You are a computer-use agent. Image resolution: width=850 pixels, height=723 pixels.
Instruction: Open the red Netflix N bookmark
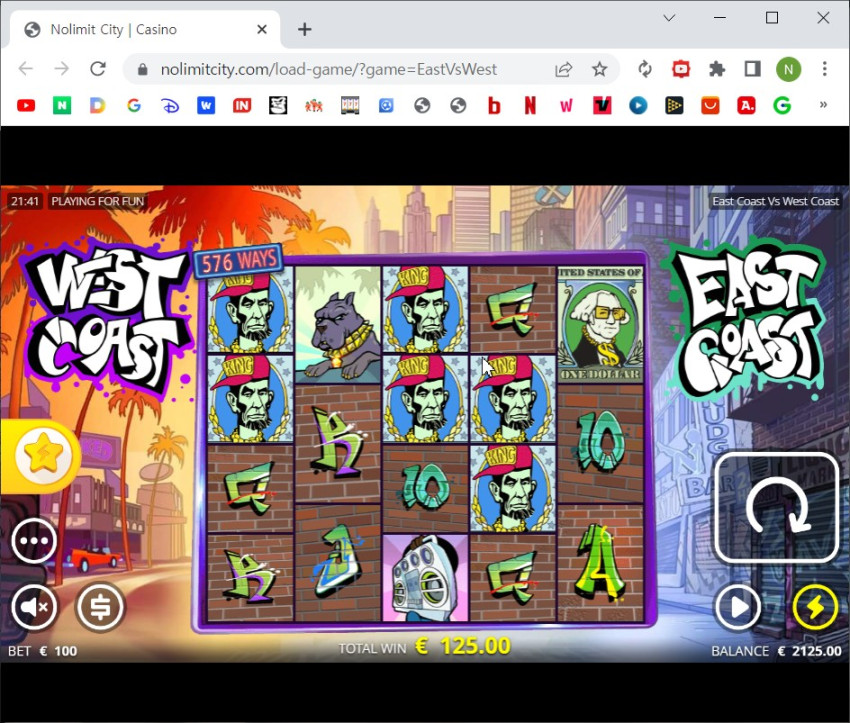(x=530, y=105)
